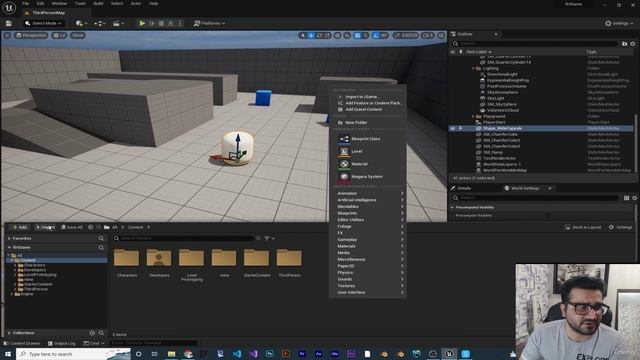Viewport: 640px width, 360px height.
Task: Click the Content Browser history back icon
Action: click(91, 227)
